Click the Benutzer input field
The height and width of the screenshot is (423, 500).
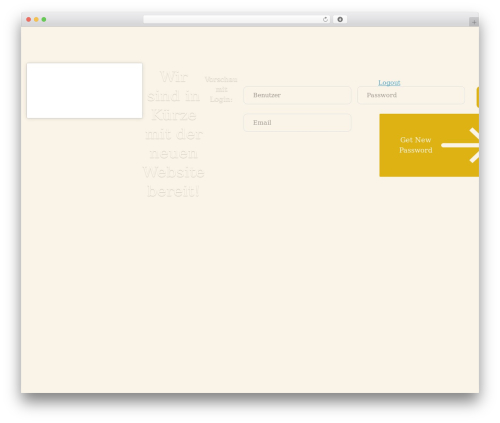(x=297, y=95)
